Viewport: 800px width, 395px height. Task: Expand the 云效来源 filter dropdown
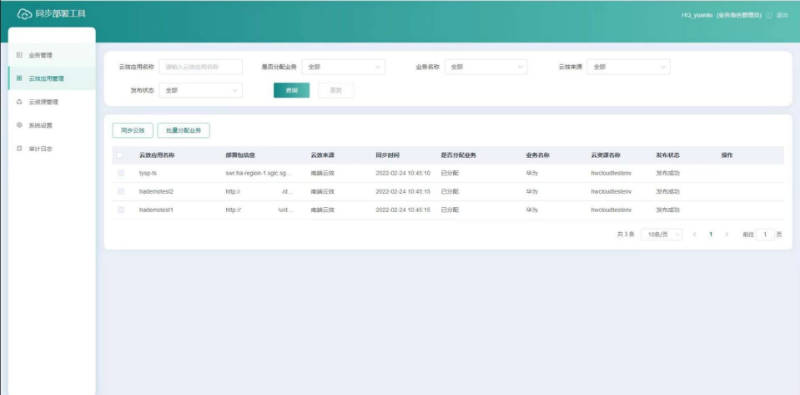tap(628, 67)
